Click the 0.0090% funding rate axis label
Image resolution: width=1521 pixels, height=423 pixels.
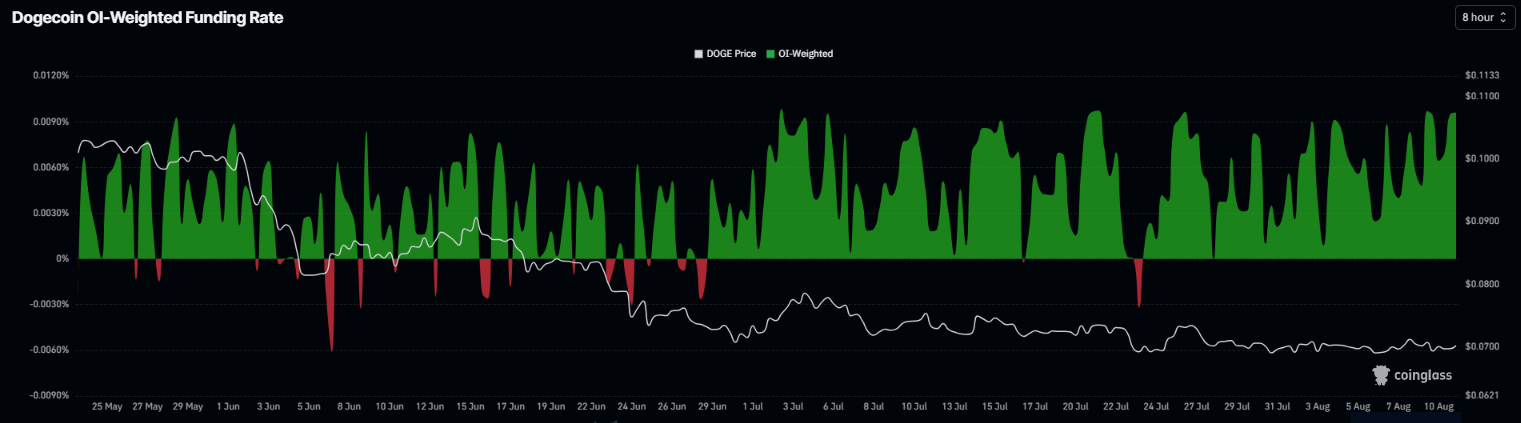pyautogui.click(x=49, y=122)
